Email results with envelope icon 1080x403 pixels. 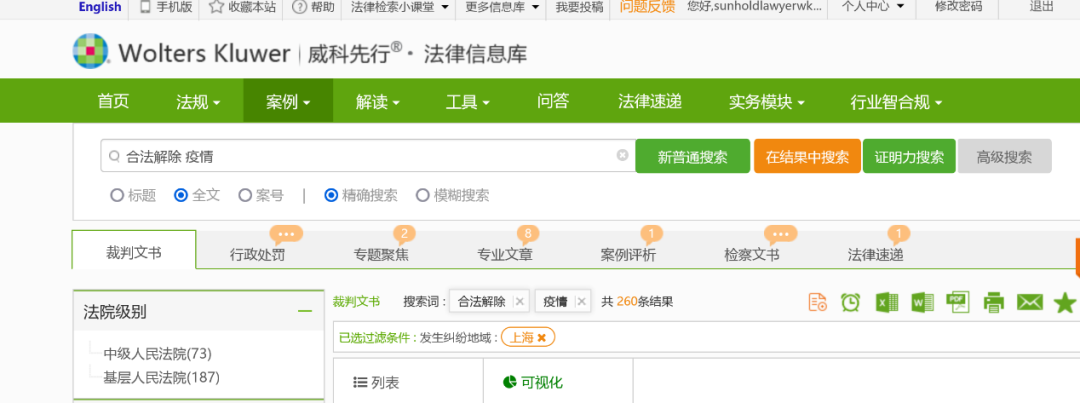(1030, 302)
